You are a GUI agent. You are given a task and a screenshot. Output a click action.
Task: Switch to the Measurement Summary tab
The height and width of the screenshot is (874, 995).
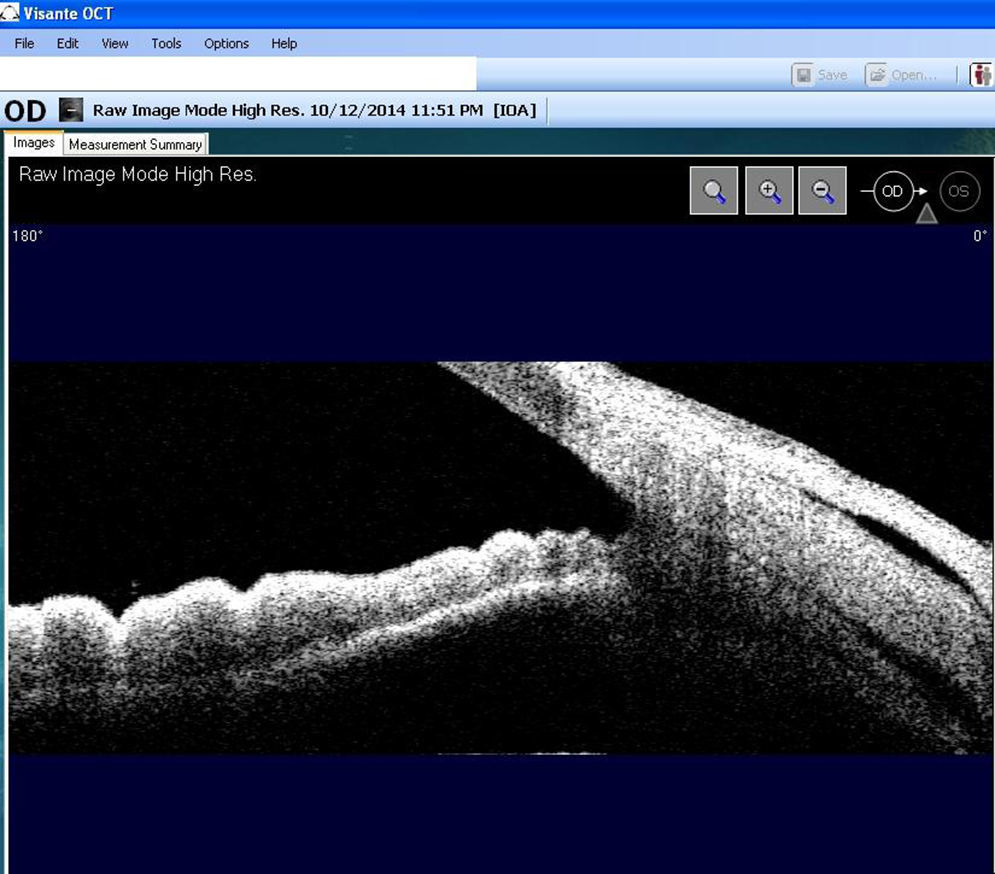(x=135, y=145)
